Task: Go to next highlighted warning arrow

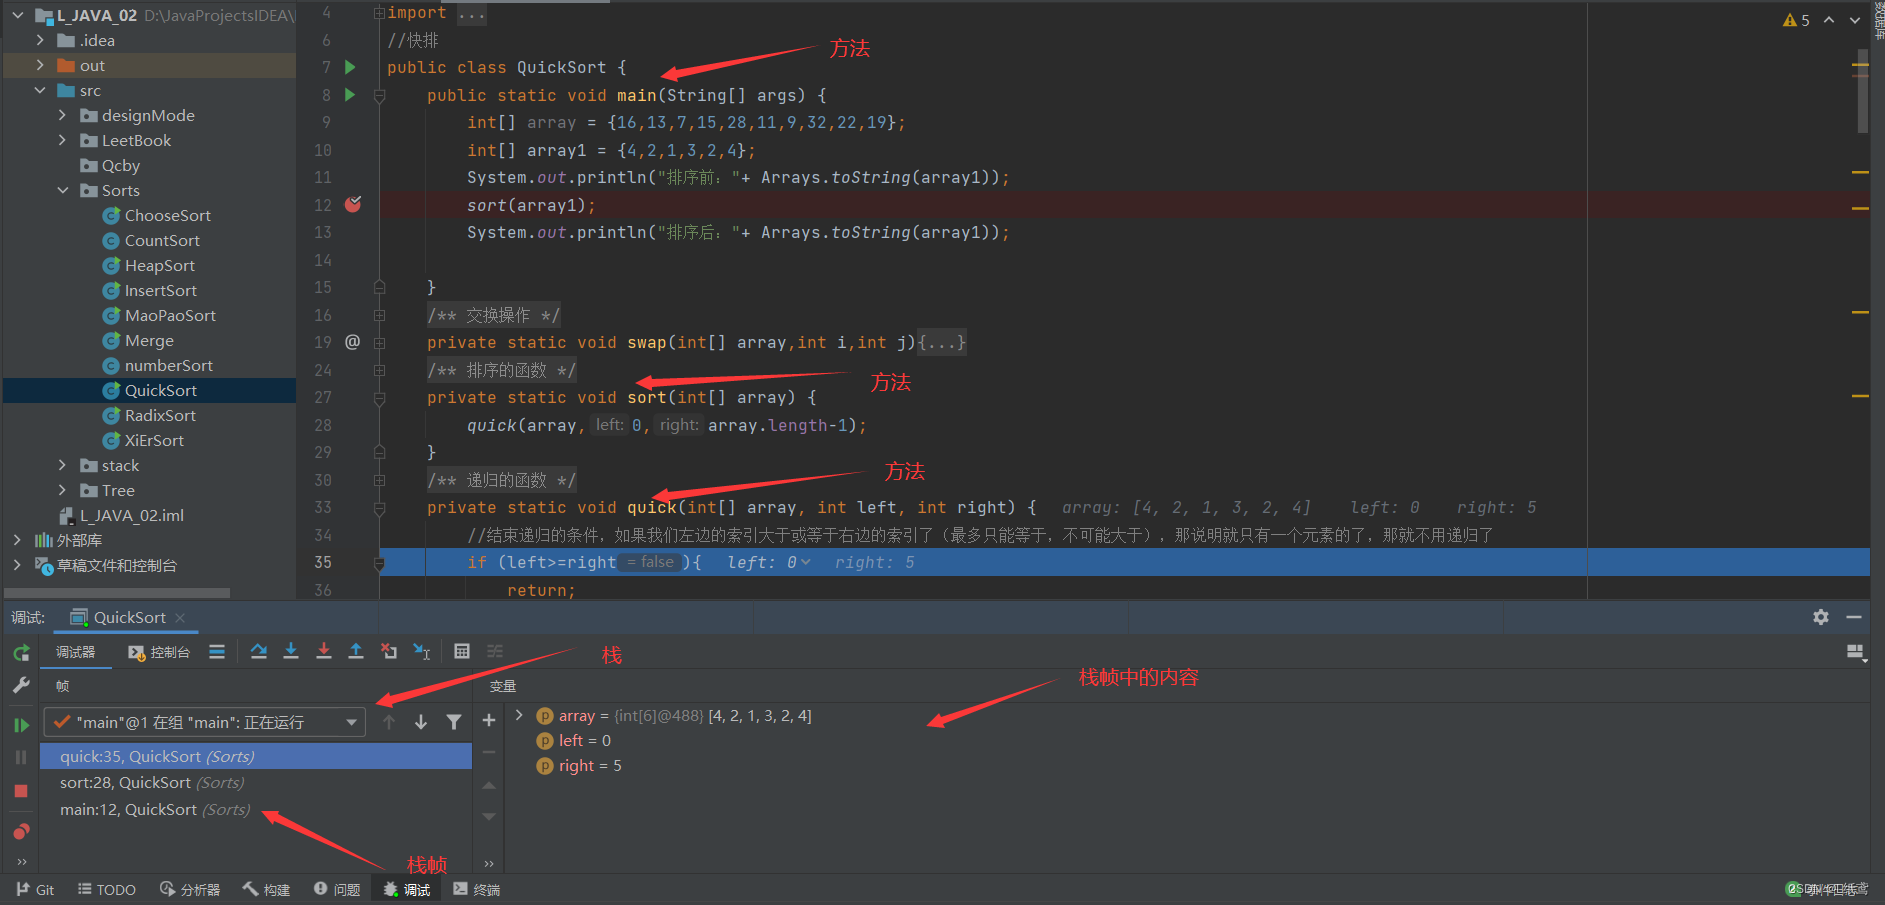Action: click(1854, 20)
